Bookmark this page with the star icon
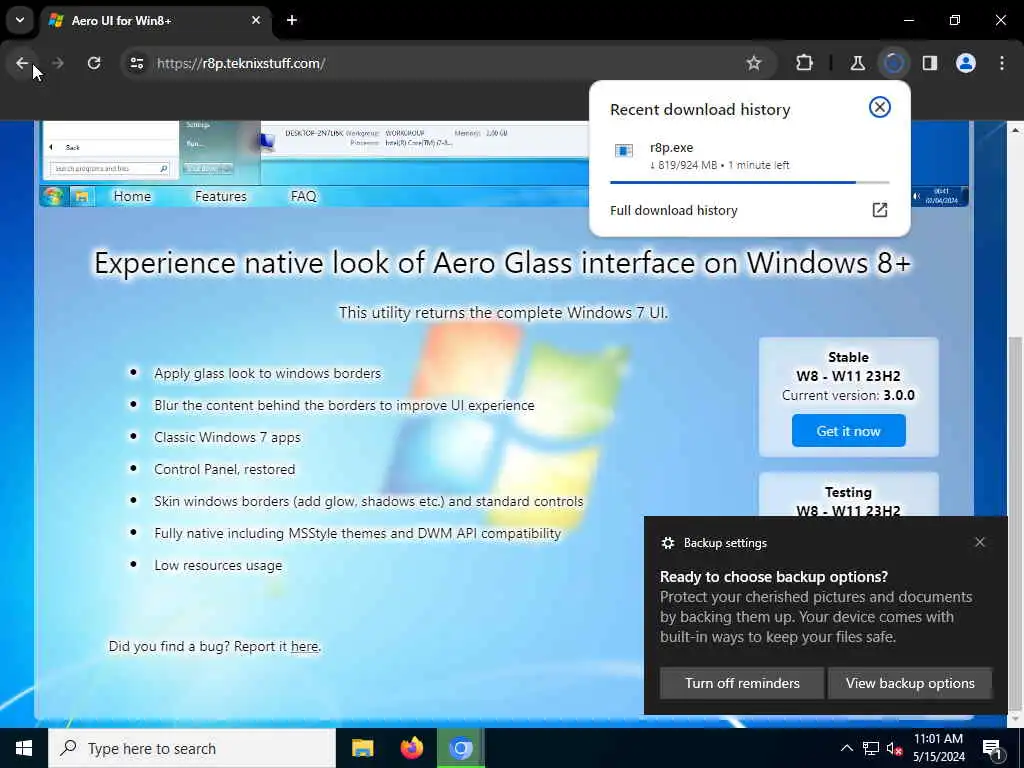Image resolution: width=1024 pixels, height=768 pixels. (754, 63)
